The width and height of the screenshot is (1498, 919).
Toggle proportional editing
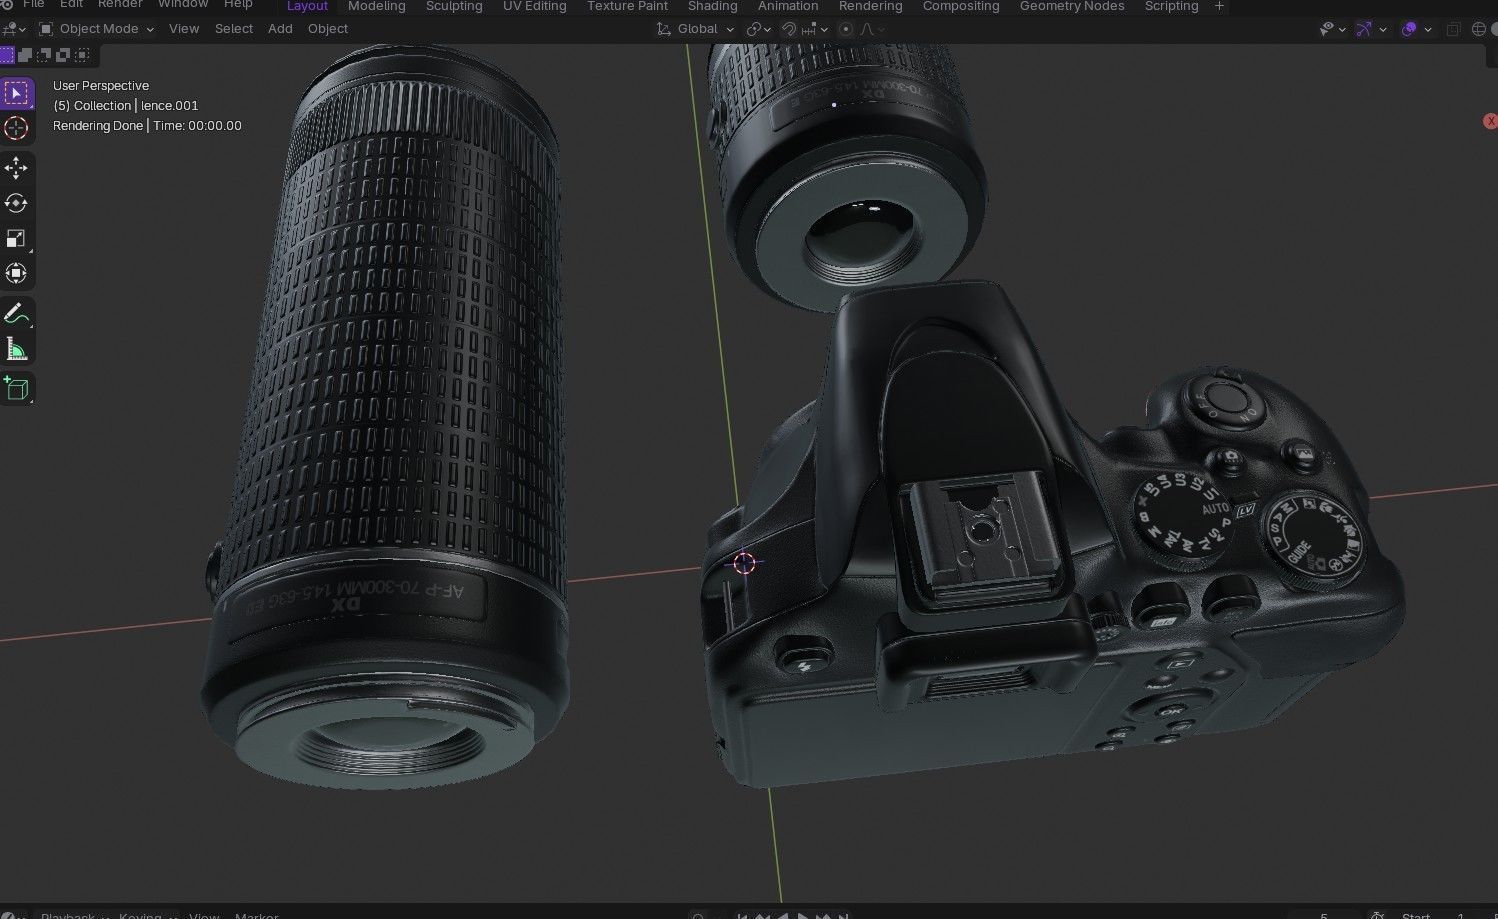click(846, 29)
